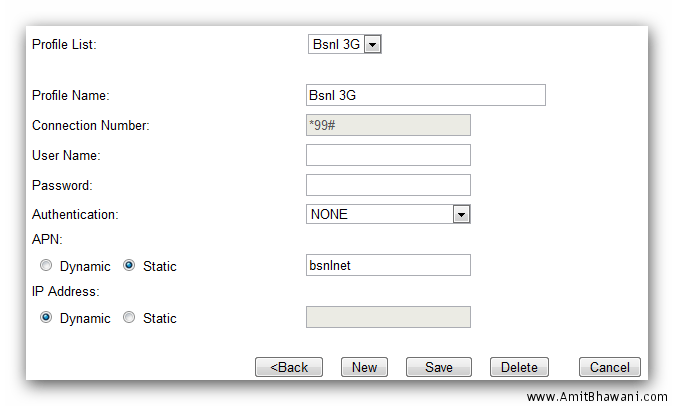
Task: Click the disabled Connection Number field
Action: [389, 125]
